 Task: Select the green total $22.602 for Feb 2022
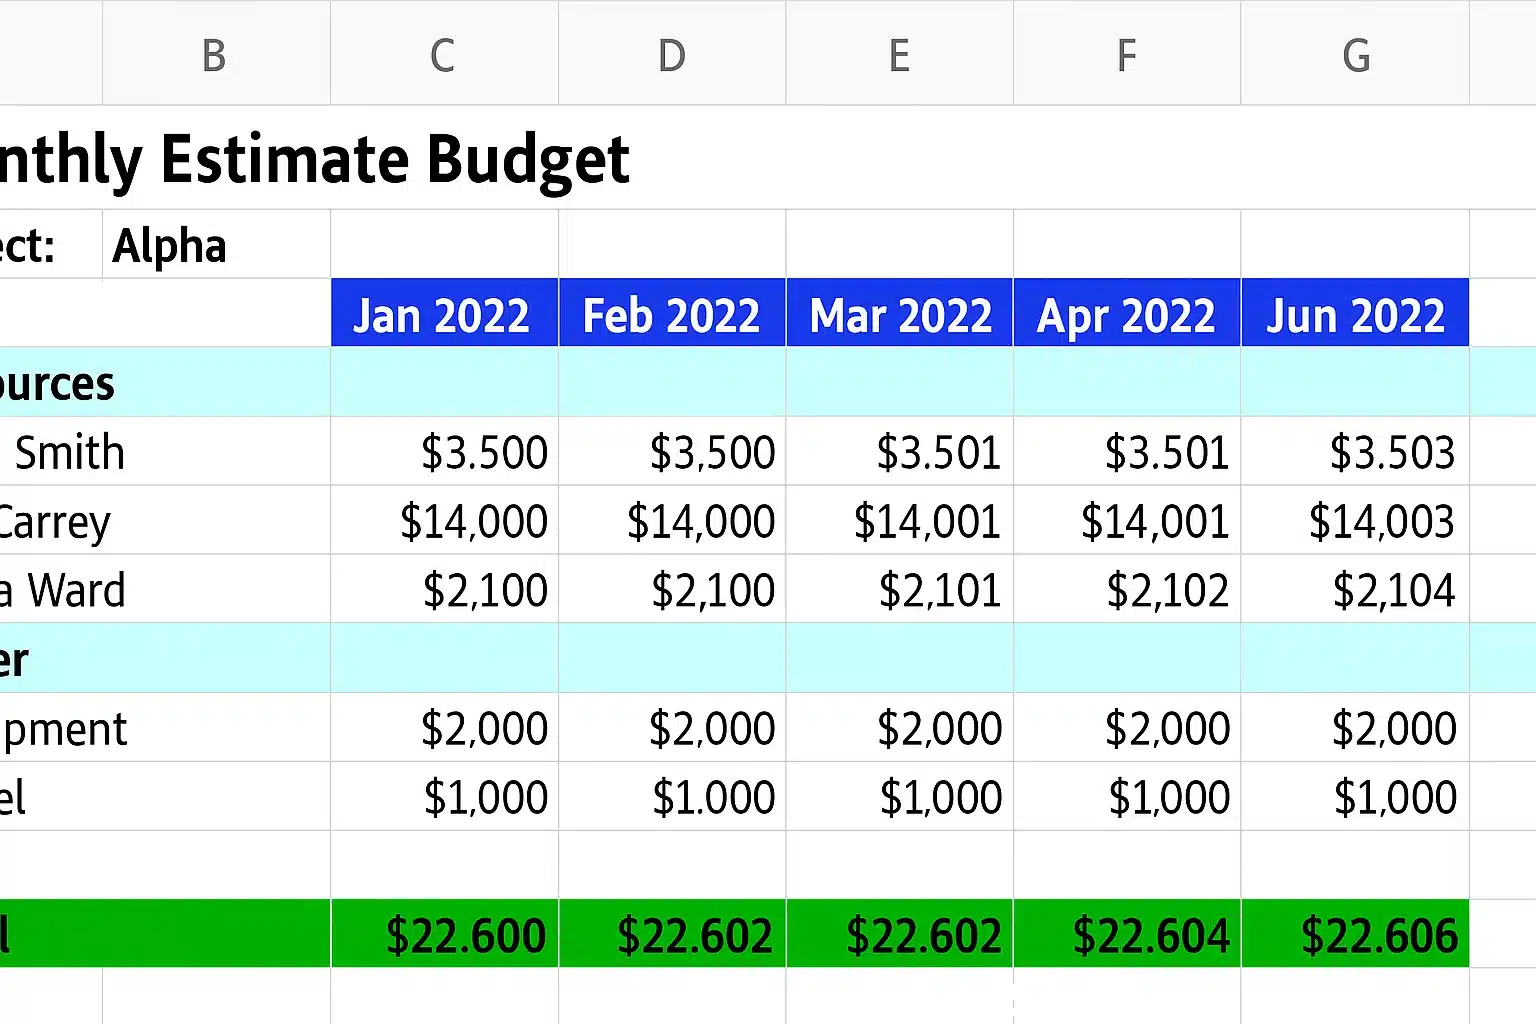672,934
